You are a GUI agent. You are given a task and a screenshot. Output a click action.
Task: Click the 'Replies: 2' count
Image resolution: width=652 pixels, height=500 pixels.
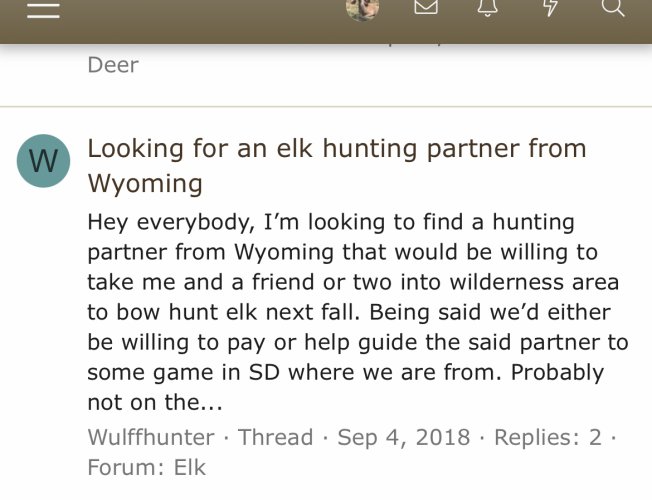548,438
